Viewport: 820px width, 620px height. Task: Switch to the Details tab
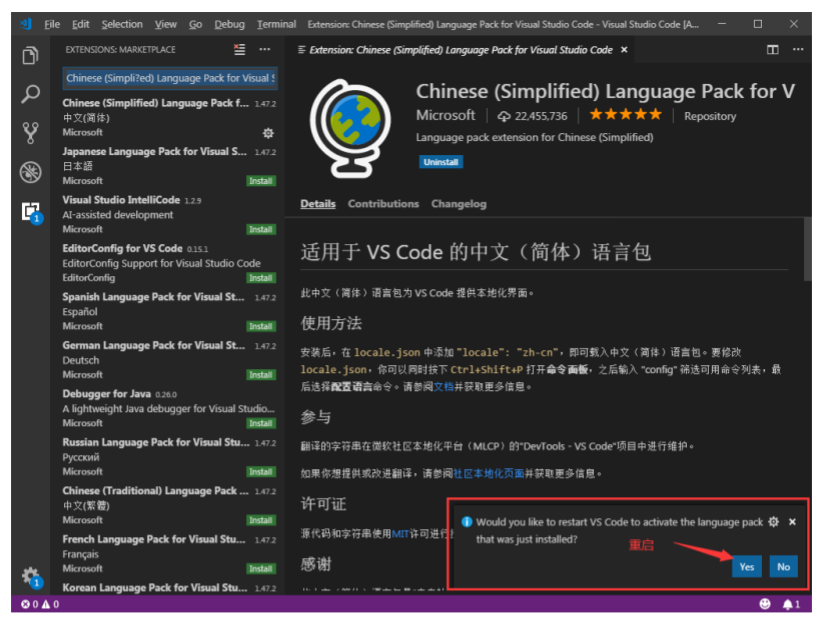[x=317, y=204]
